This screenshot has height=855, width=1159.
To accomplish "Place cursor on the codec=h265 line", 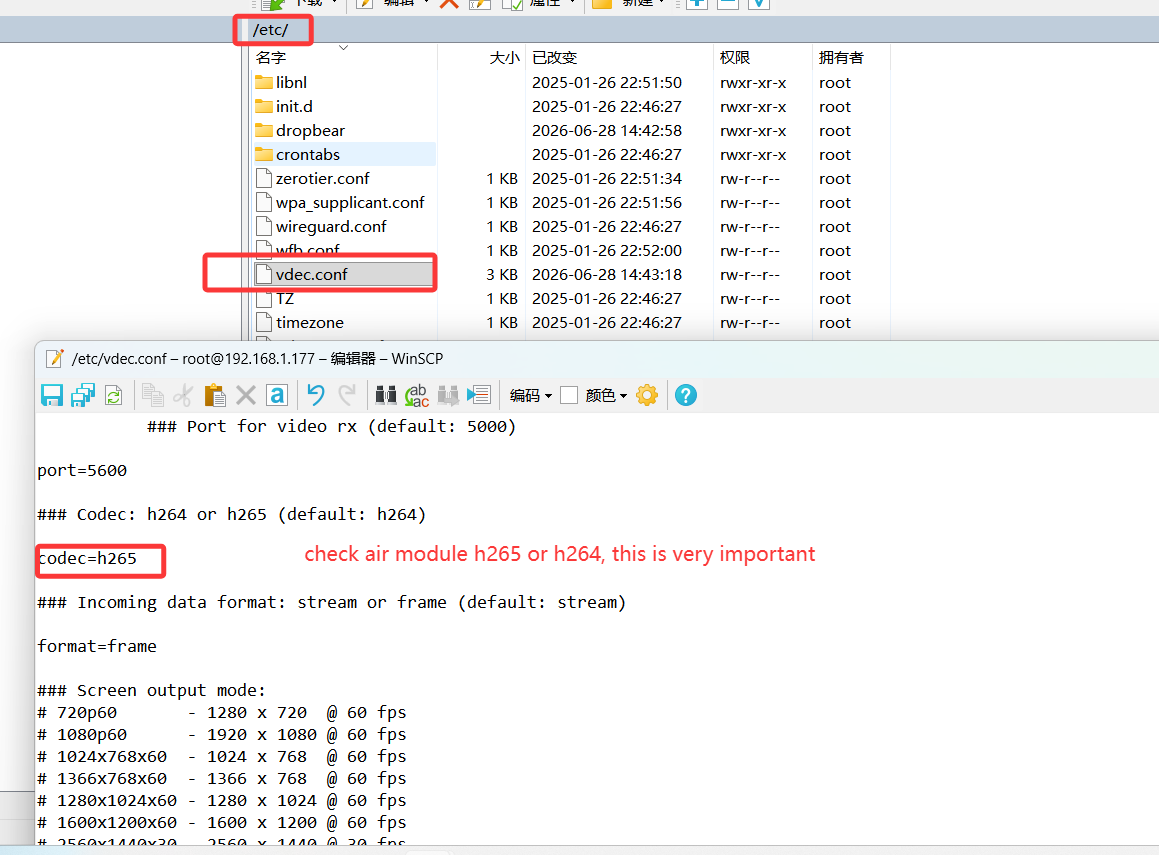I will coord(87,559).
